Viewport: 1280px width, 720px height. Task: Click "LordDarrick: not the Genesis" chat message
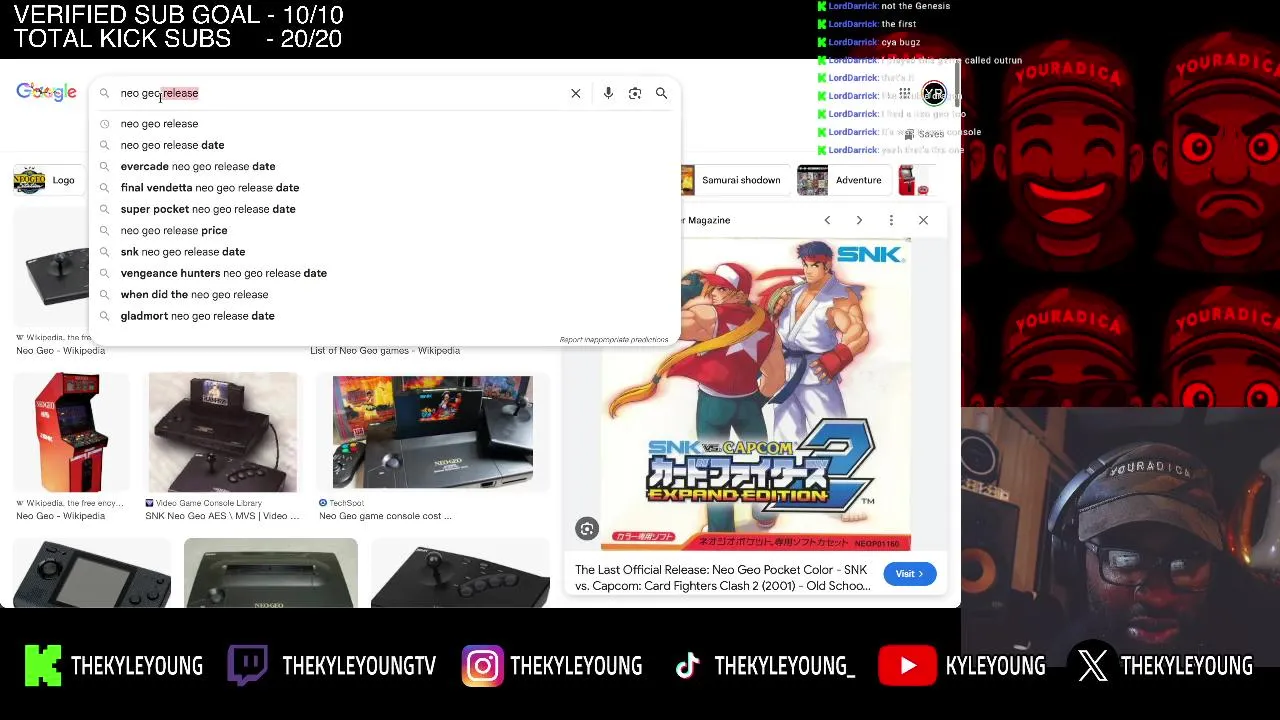pos(885,6)
